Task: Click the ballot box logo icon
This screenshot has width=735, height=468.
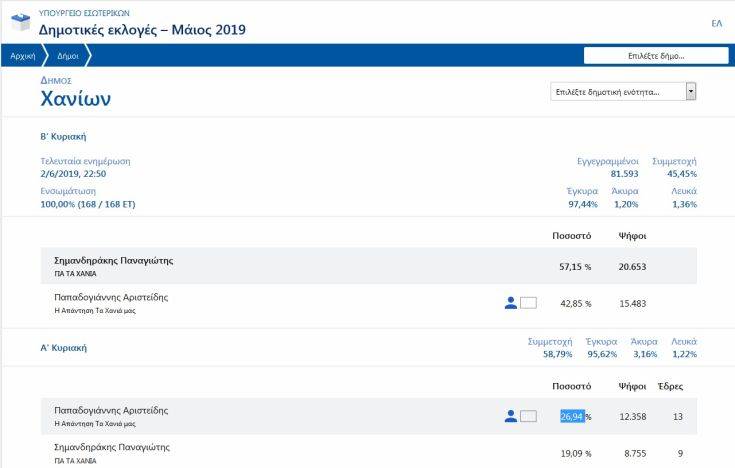Action: click(x=19, y=20)
